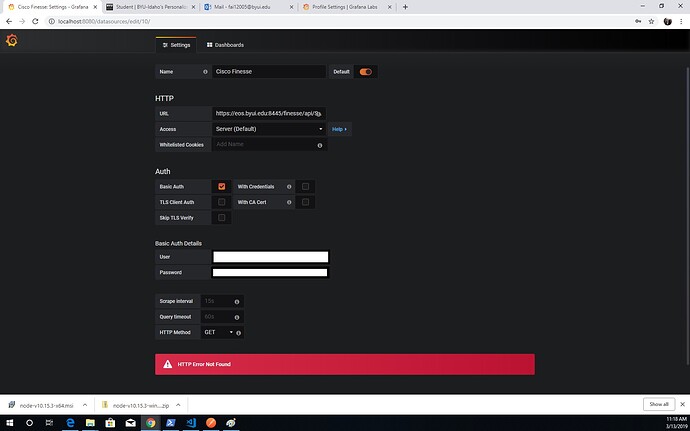Open Visual Studio Code from the taskbar
This screenshot has width=690, height=431.
[191, 423]
